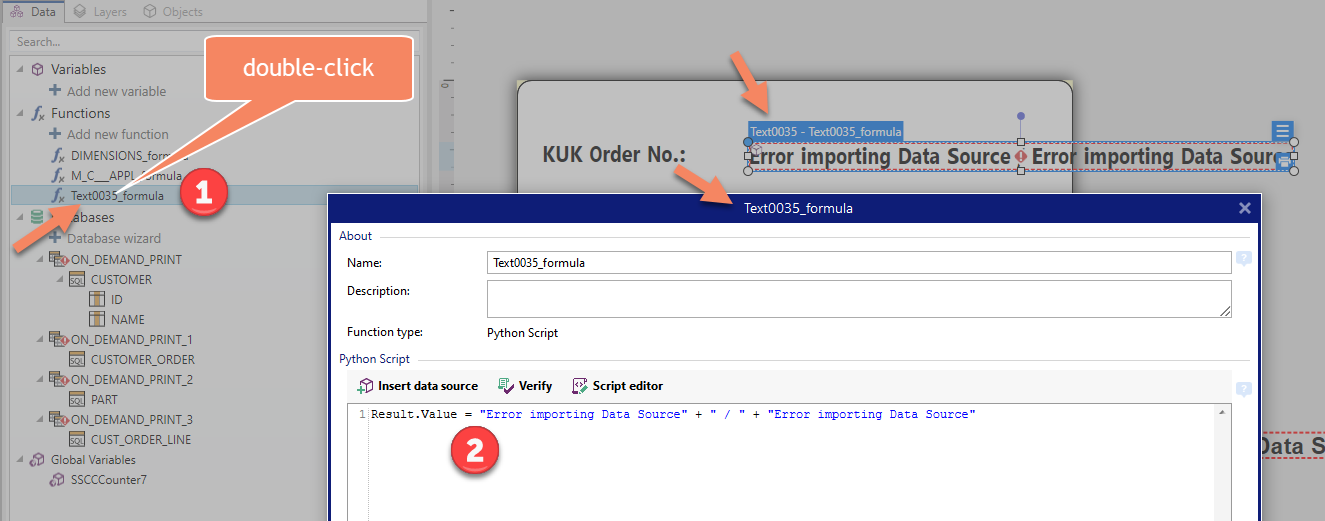Click the SSCCCounter7 variable icon

59,479
